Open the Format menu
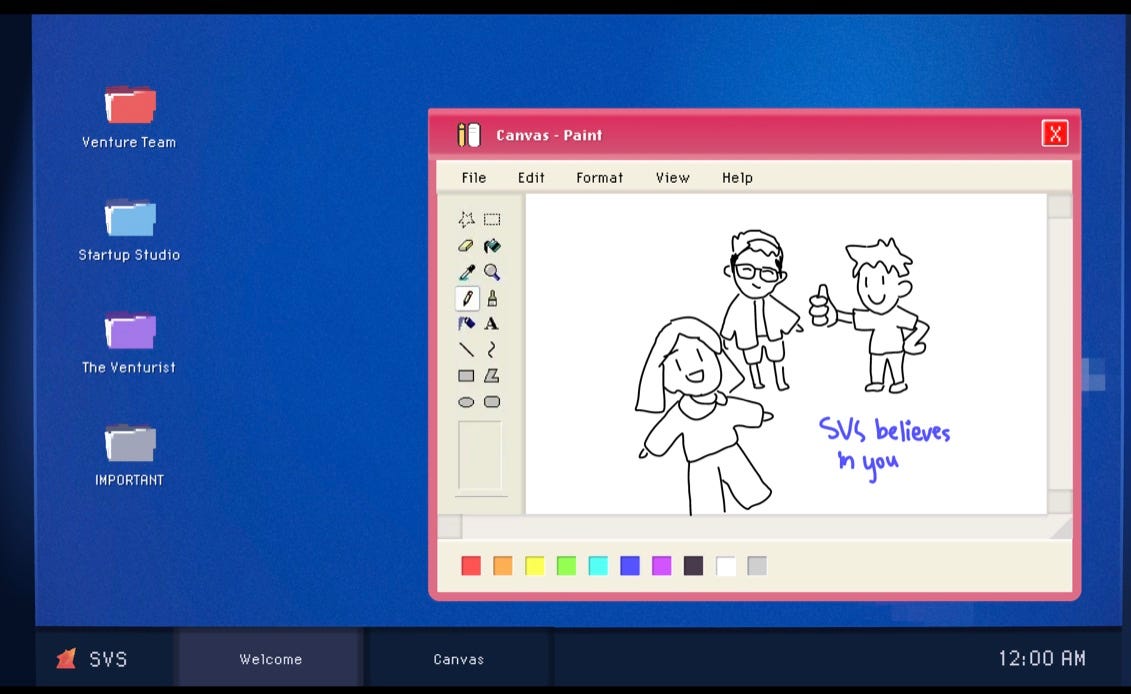Image resolution: width=1131 pixels, height=694 pixels. [x=599, y=177]
